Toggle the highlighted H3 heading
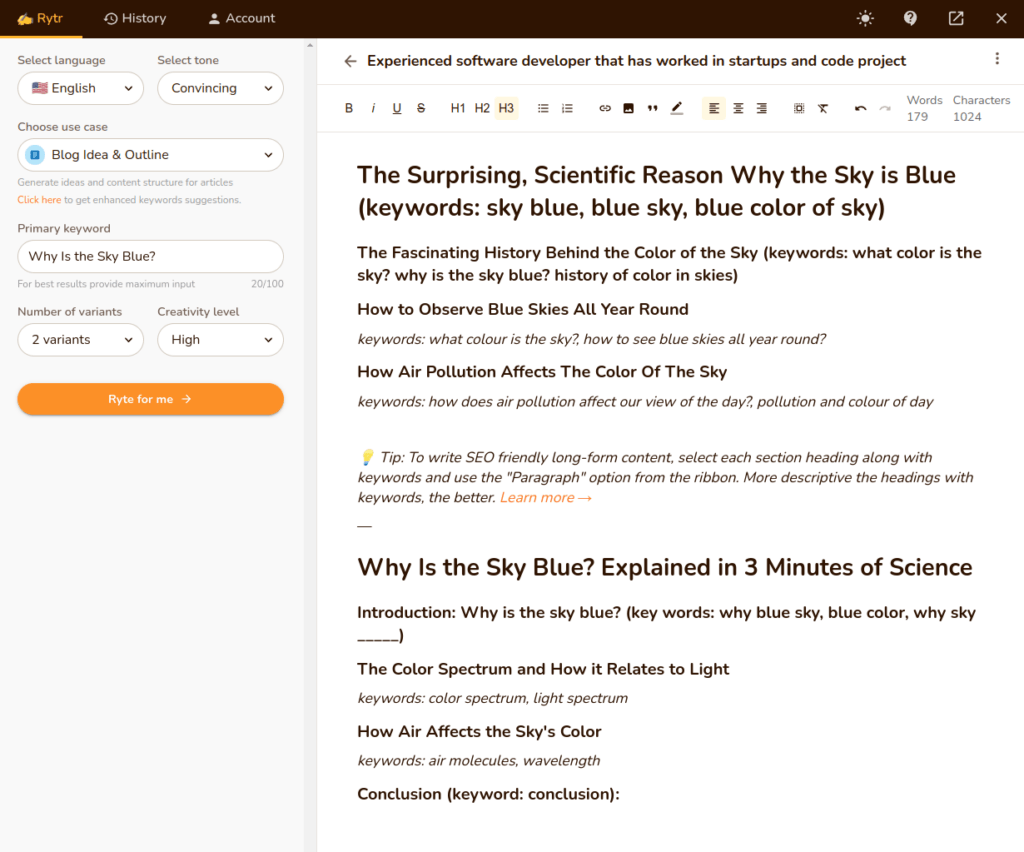The image size is (1024, 852). coord(506,108)
